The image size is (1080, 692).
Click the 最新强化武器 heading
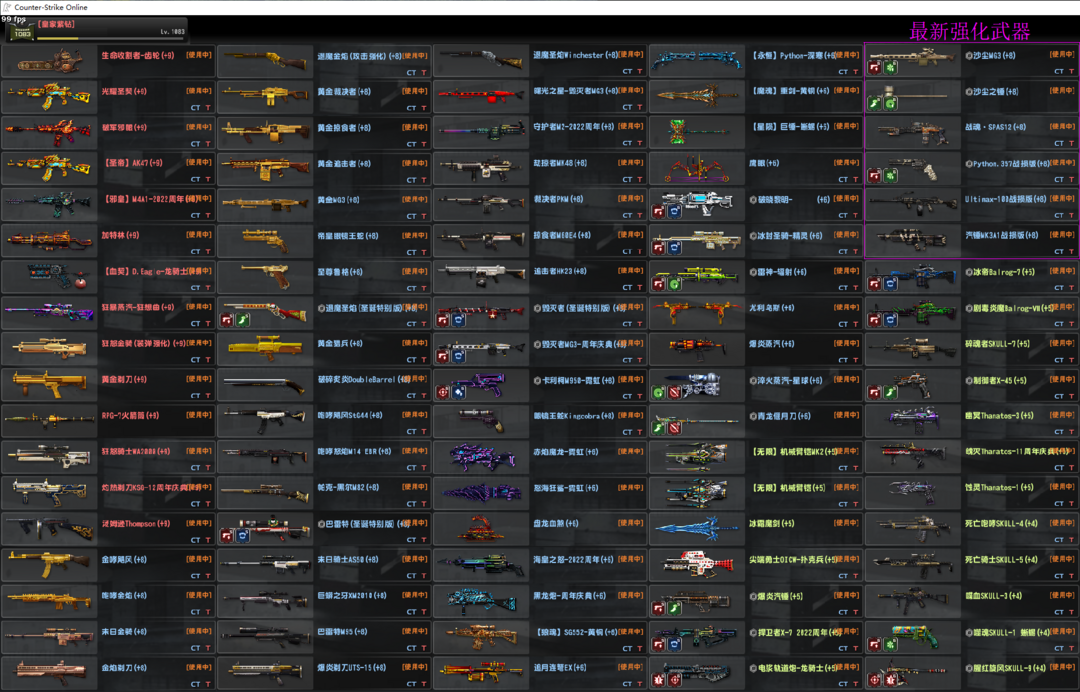pos(969,31)
